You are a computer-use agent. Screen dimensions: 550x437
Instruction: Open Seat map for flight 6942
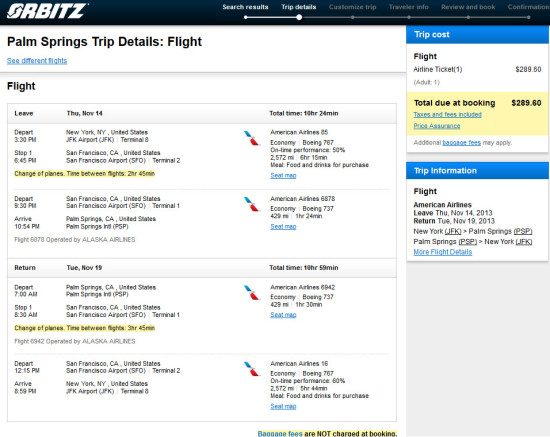coord(283,315)
